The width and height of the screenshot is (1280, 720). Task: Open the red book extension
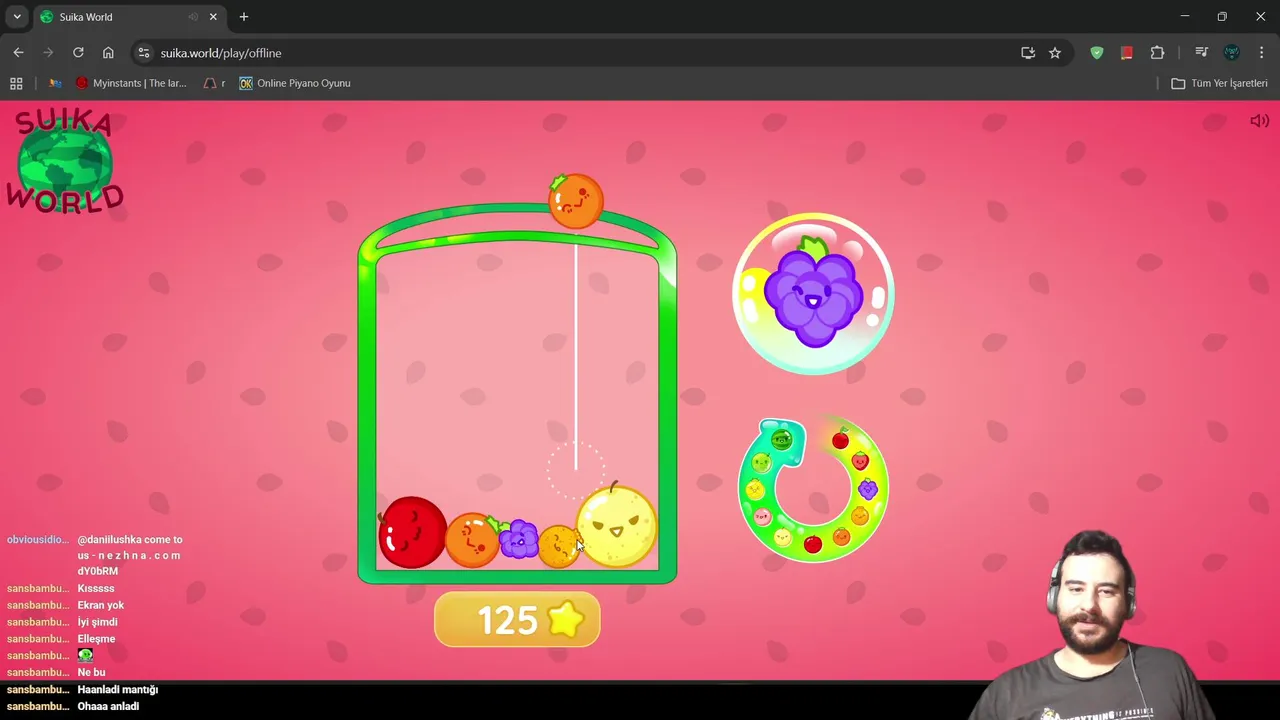1127,53
